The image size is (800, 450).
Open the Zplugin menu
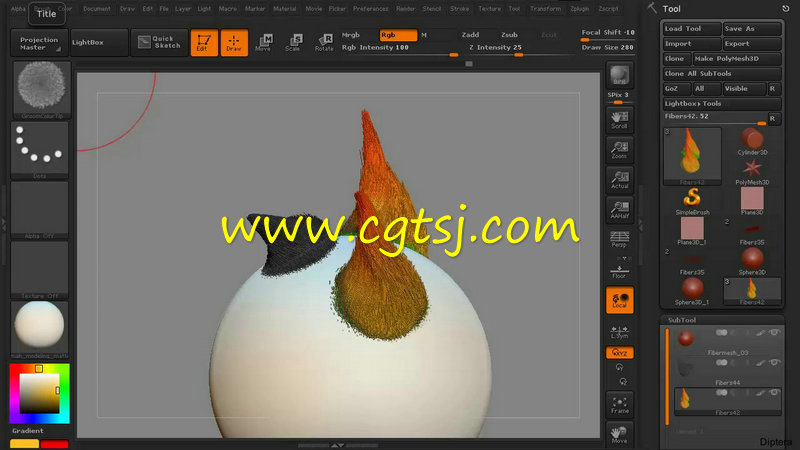(x=579, y=9)
